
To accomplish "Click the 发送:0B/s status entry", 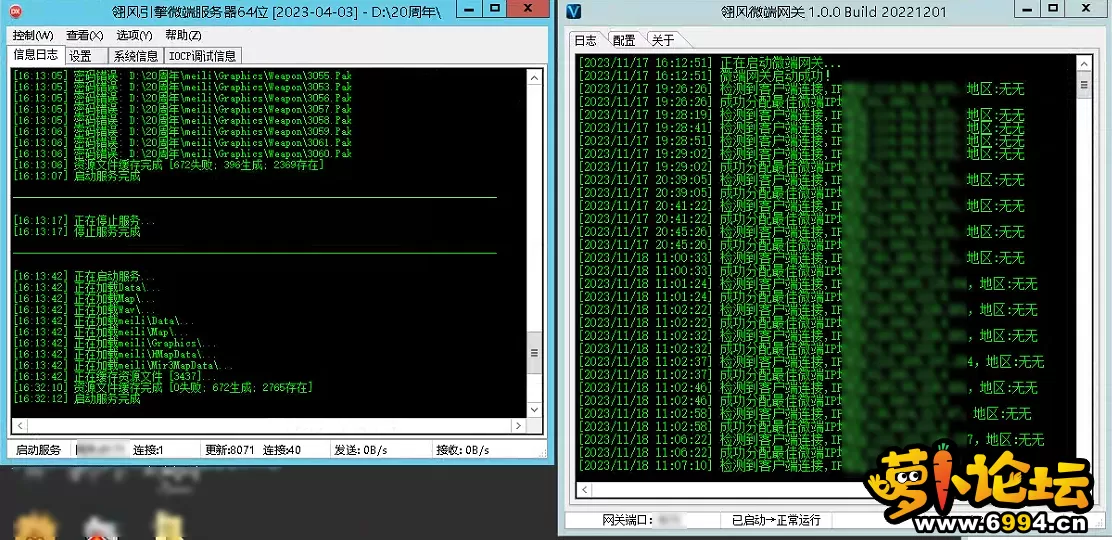I will pyautogui.click(x=361, y=450).
